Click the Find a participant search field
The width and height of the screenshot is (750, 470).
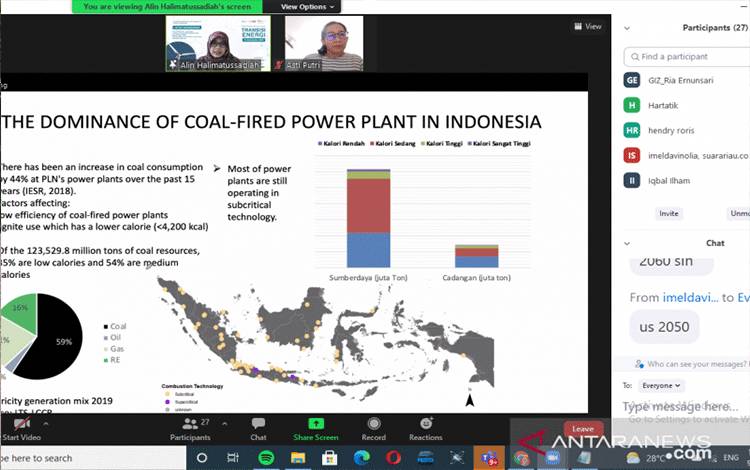(x=687, y=56)
